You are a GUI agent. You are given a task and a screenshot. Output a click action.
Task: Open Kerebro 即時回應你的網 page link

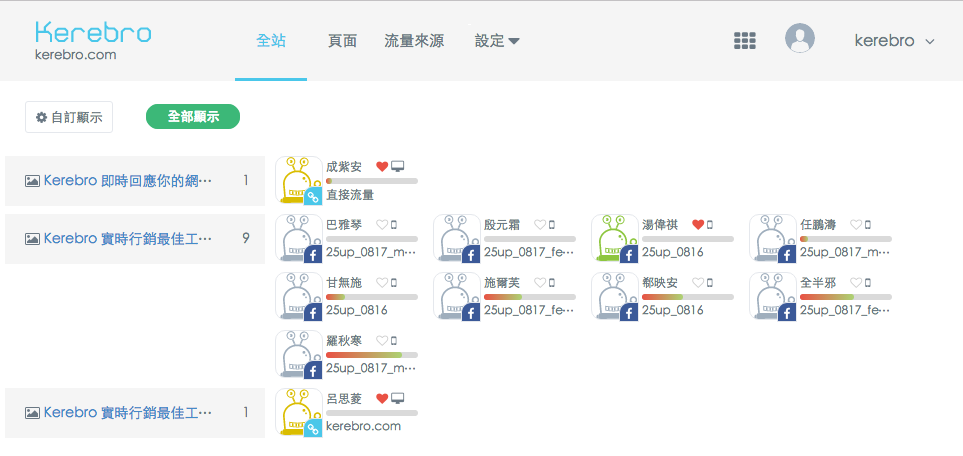(x=128, y=181)
